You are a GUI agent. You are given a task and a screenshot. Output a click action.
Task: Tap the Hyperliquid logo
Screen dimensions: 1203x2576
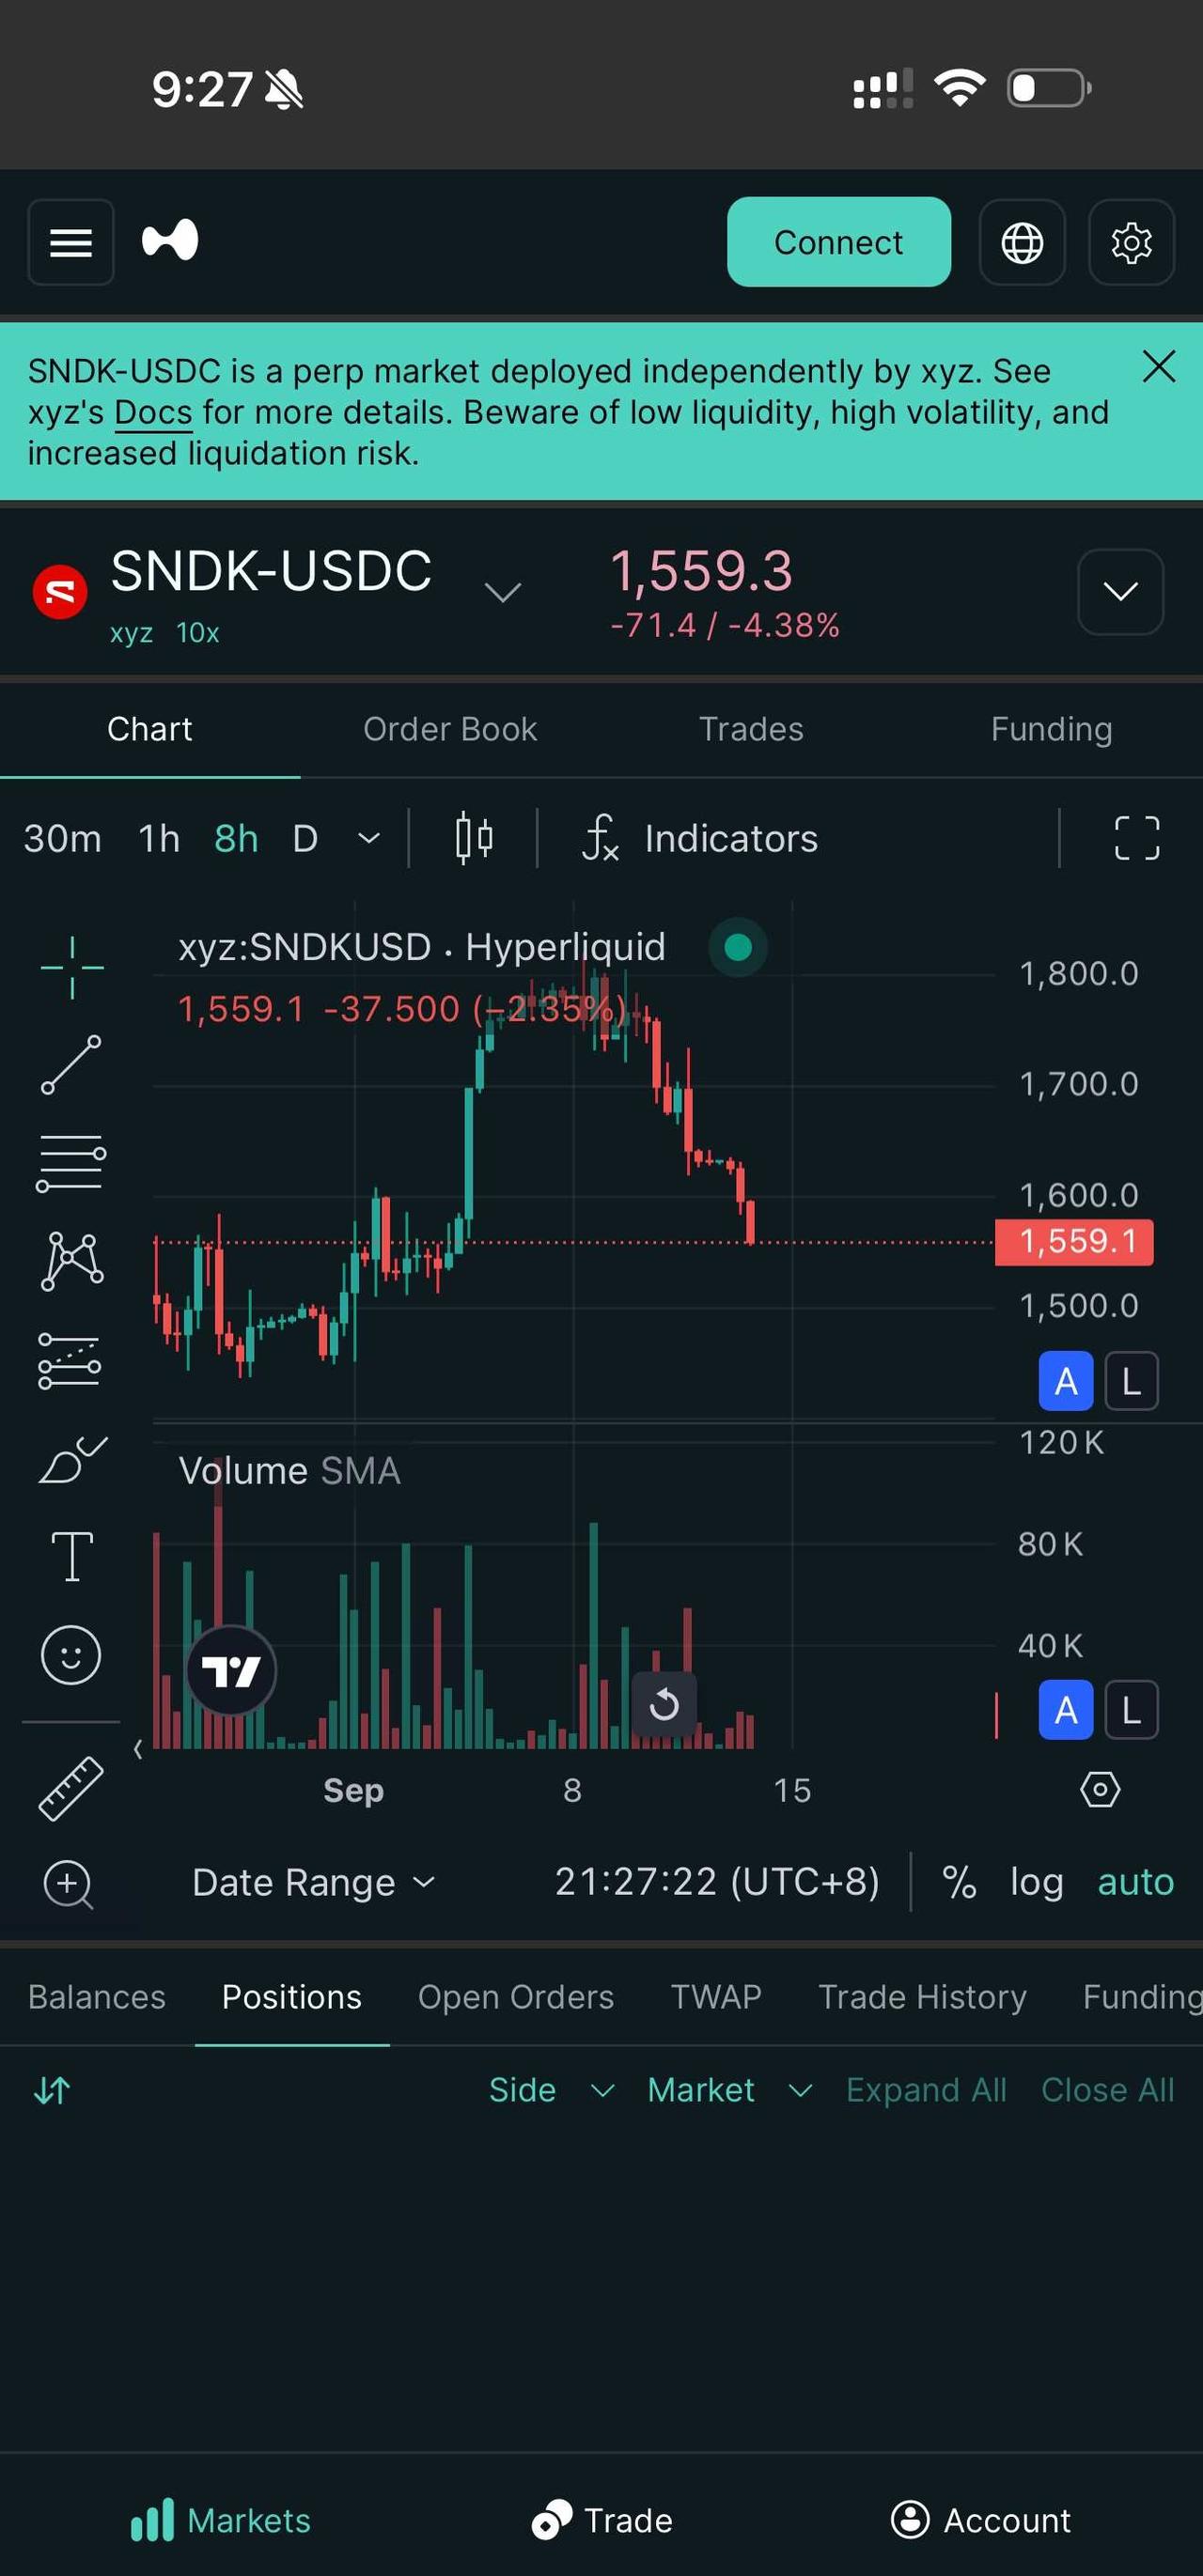point(170,241)
